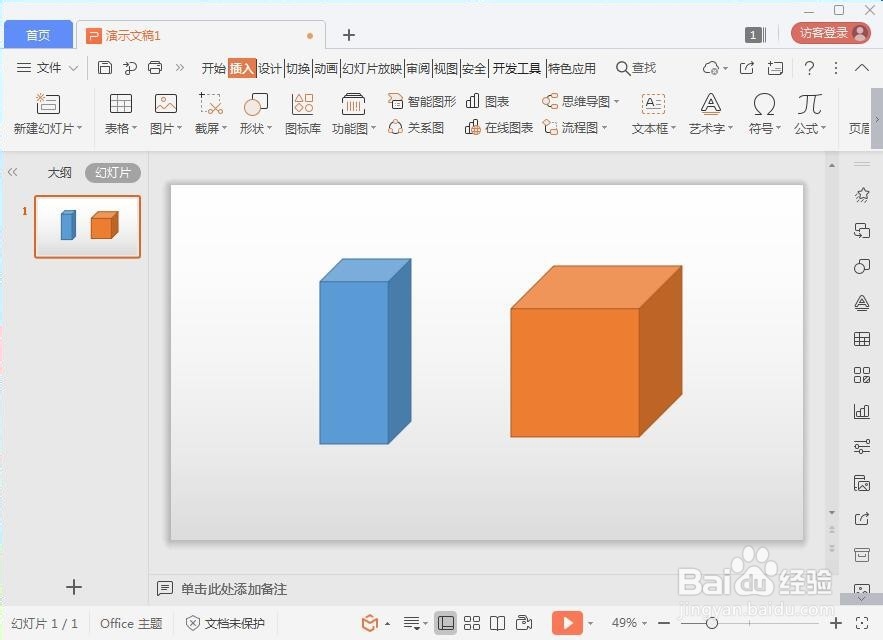Select the orange cube shape on slide
883x640 pixels.
click(596, 351)
